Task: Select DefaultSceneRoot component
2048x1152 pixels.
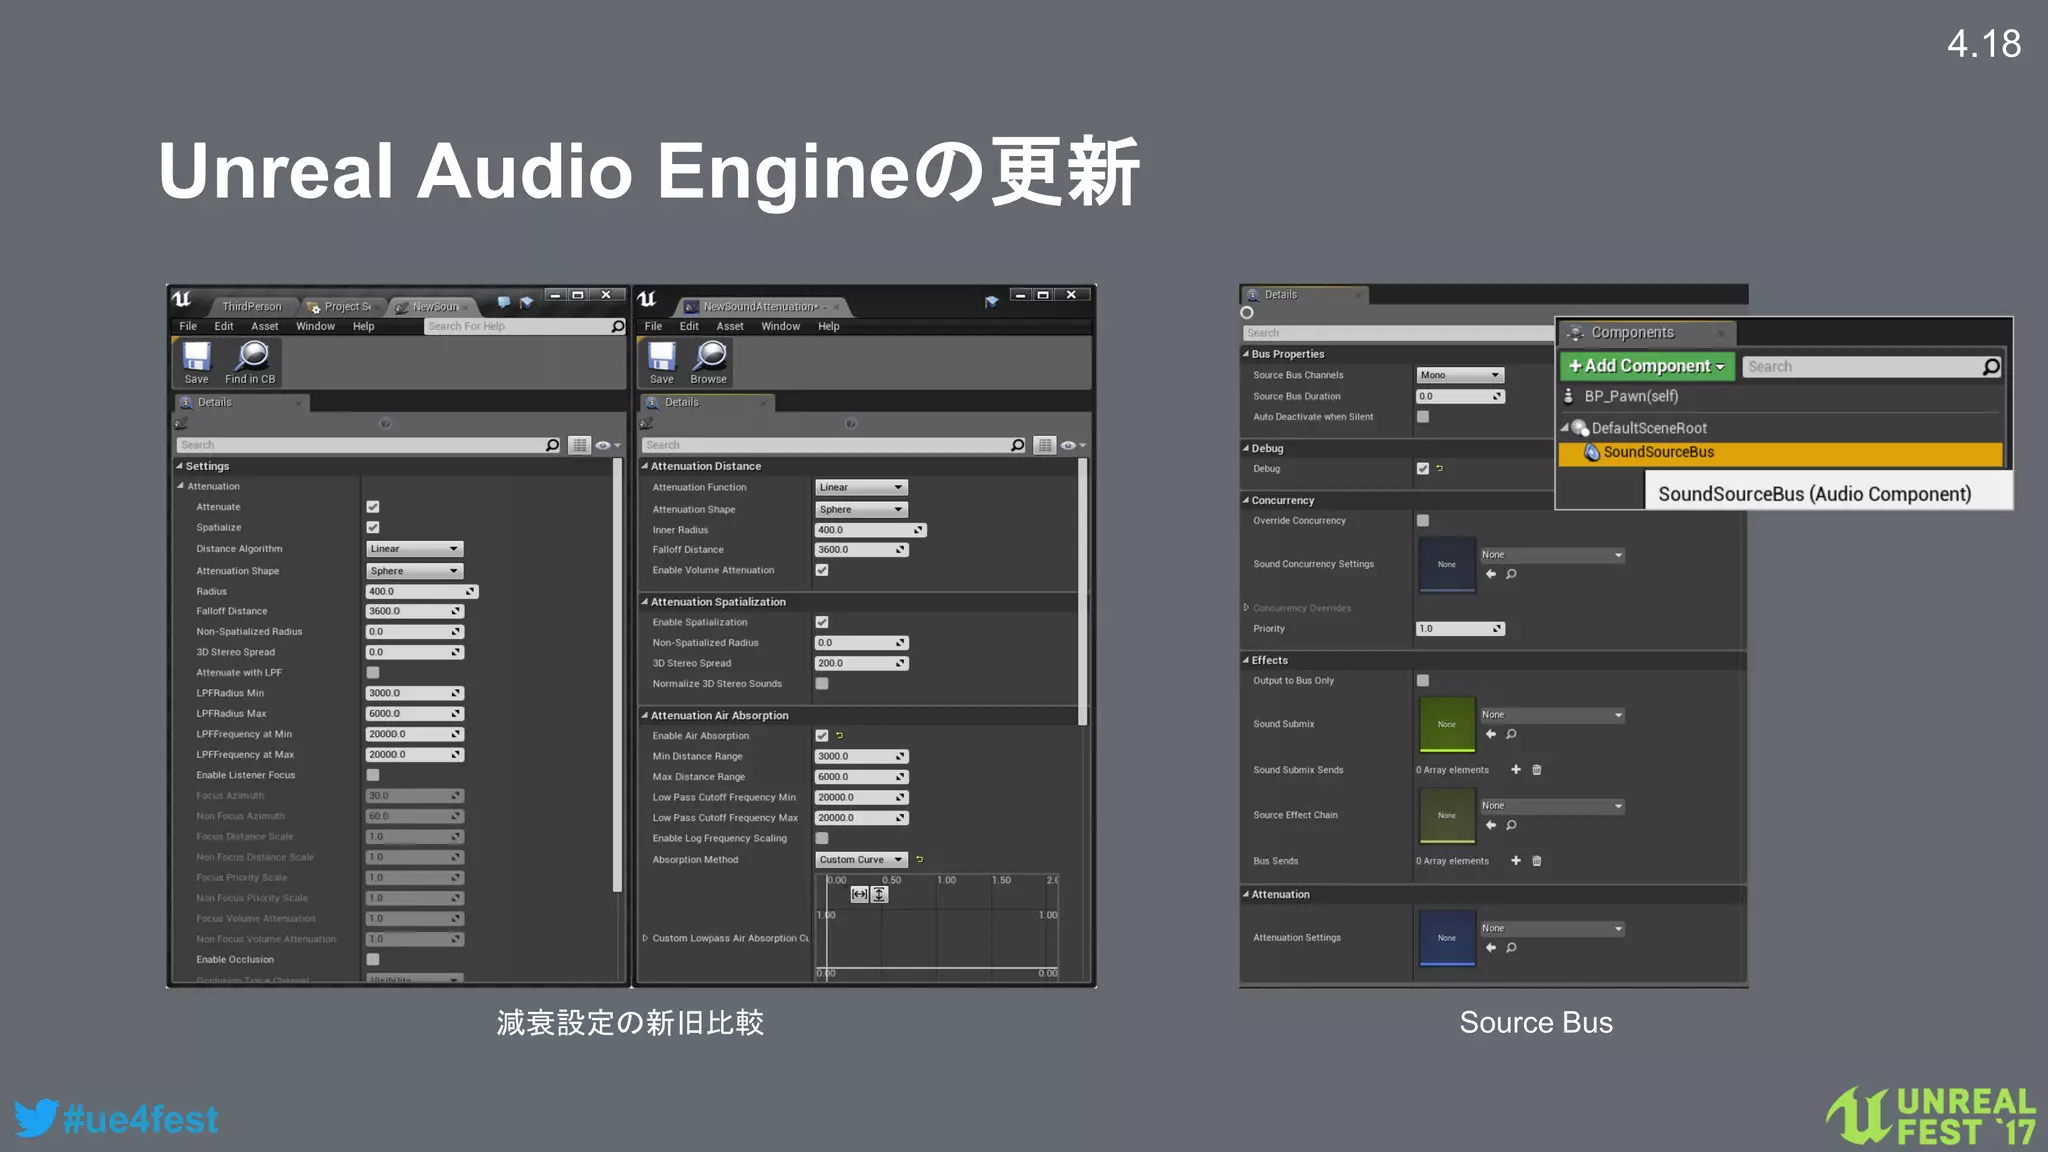Action: 1649,428
